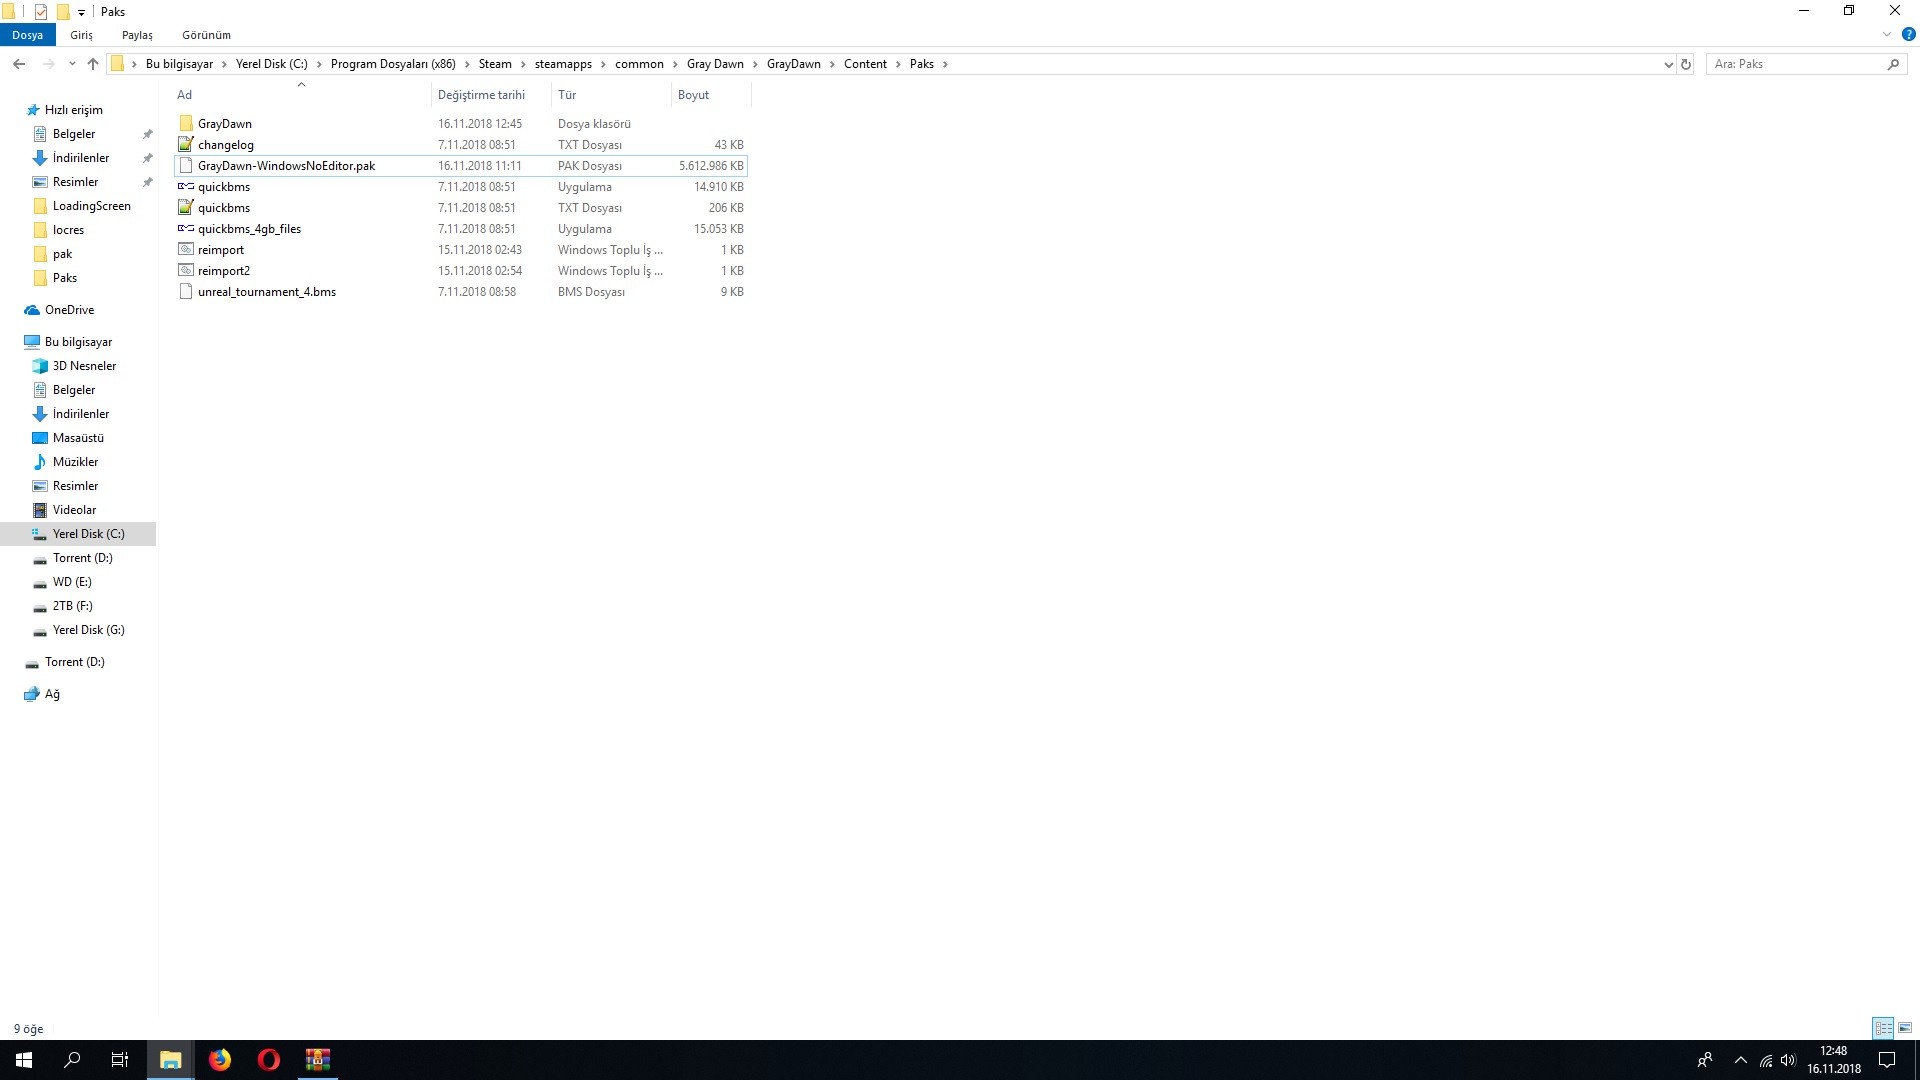Select the GrayDawn folder

coord(224,124)
